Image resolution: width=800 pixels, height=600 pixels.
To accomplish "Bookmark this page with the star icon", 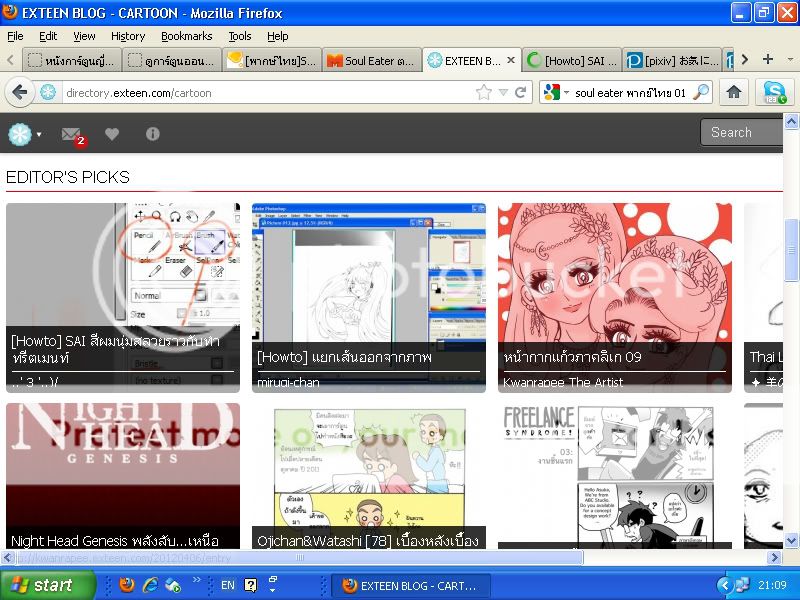I will tap(484, 92).
